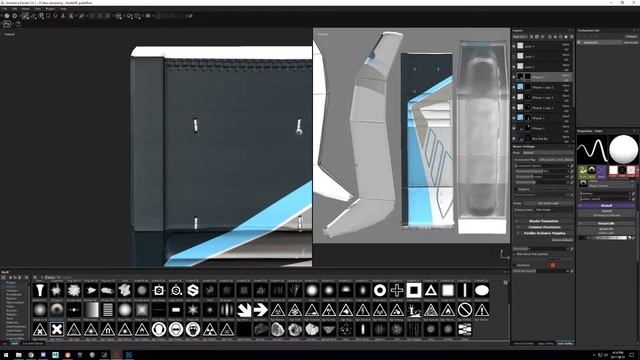Image resolution: width=640 pixels, height=360 pixels.
Task: Select the six-point star alpha
Action: tap(193, 310)
